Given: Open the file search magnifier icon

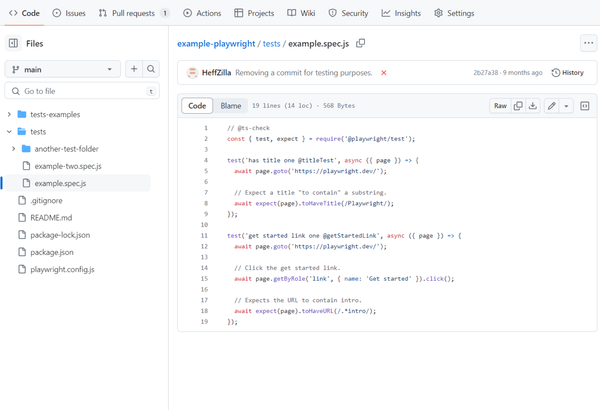Looking at the screenshot, I should 151,69.
